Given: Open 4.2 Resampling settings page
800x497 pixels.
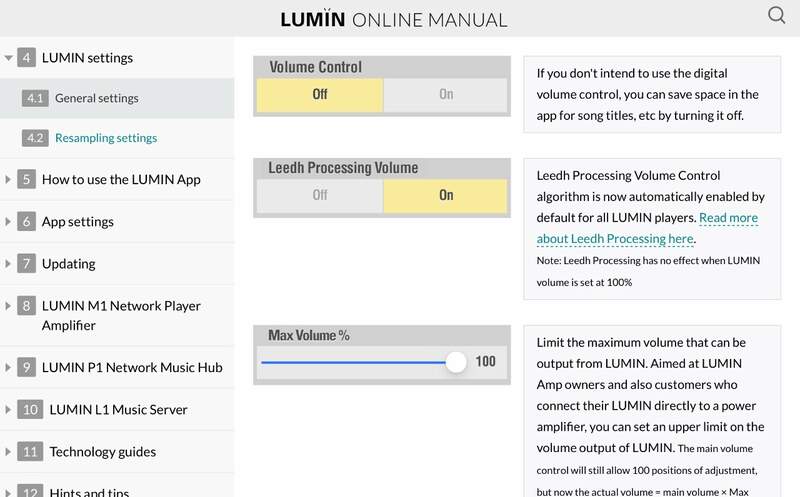Looking at the screenshot, I should (x=105, y=138).
